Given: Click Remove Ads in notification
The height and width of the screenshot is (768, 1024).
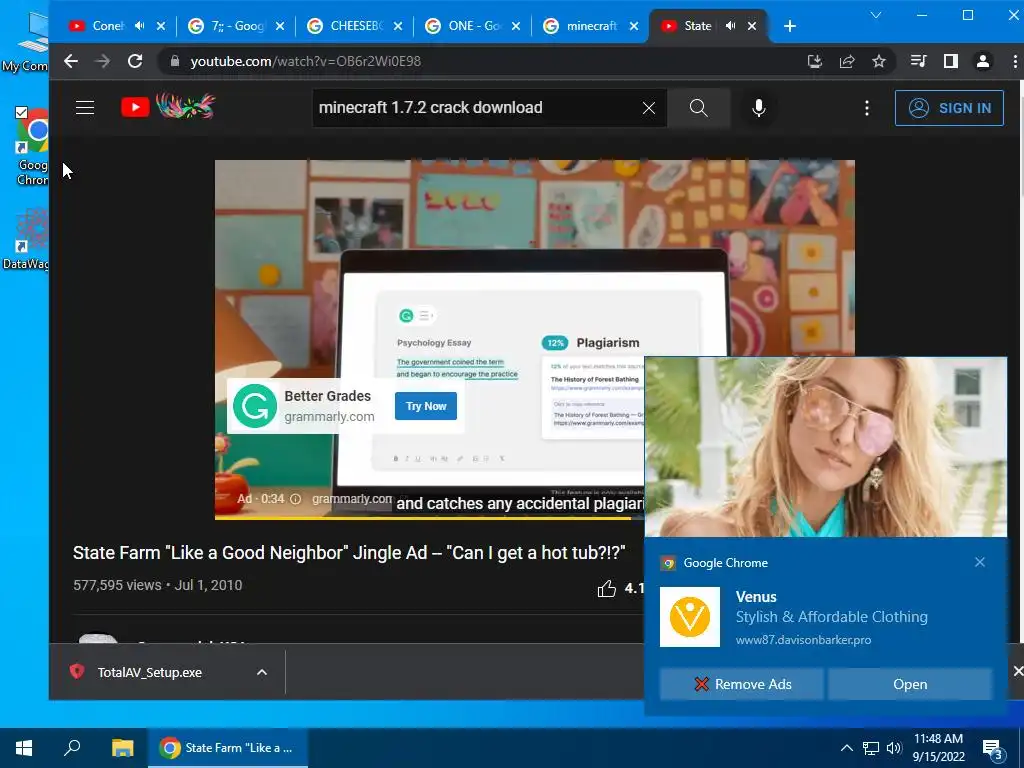Looking at the screenshot, I should click(x=741, y=684).
